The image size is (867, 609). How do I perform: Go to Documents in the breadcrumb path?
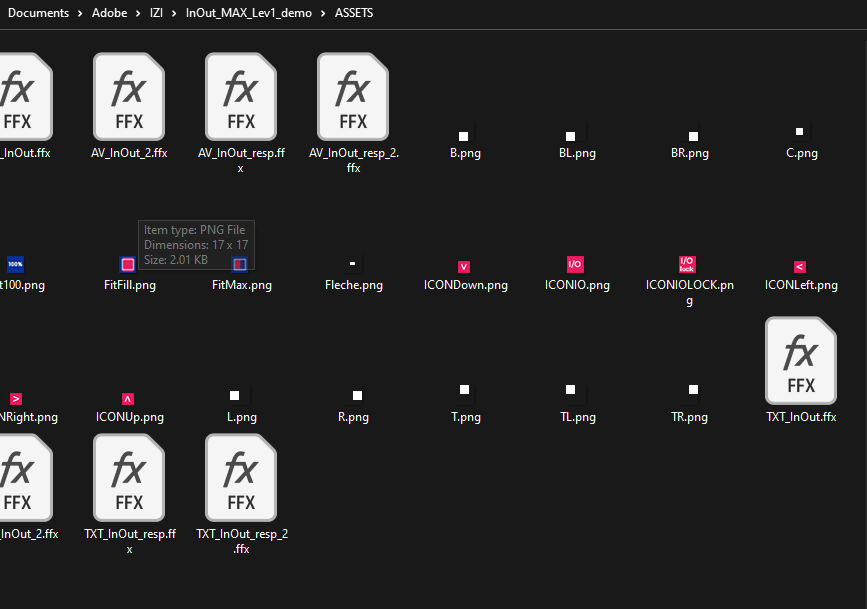point(38,13)
